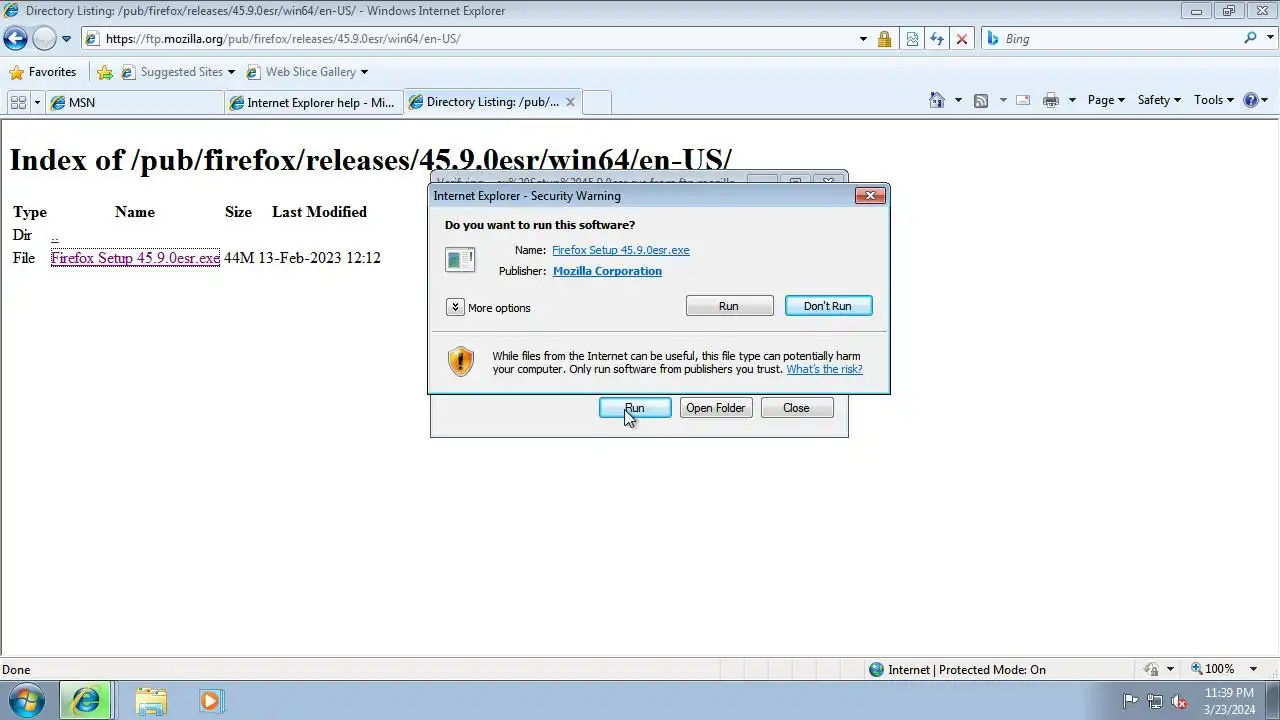This screenshot has width=1280, height=720.
Task: Click the Forward navigation arrow
Action: pos(44,39)
